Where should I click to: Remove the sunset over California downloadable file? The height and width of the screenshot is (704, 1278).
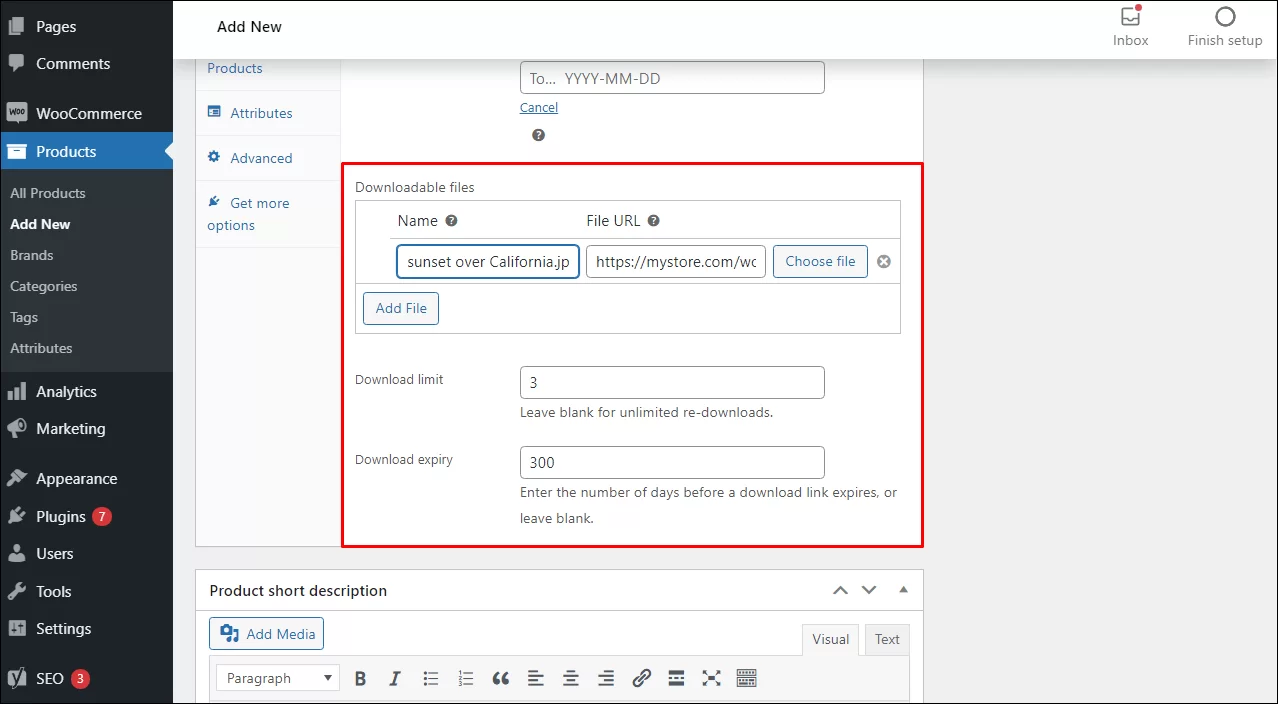click(883, 261)
